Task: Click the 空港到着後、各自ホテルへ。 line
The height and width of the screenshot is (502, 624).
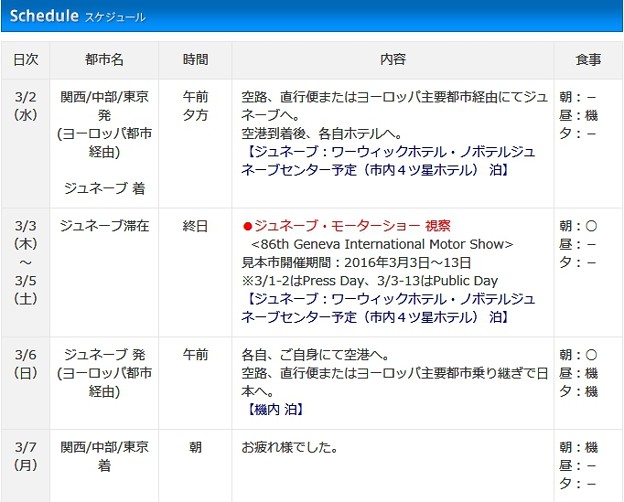Action: 322,134
